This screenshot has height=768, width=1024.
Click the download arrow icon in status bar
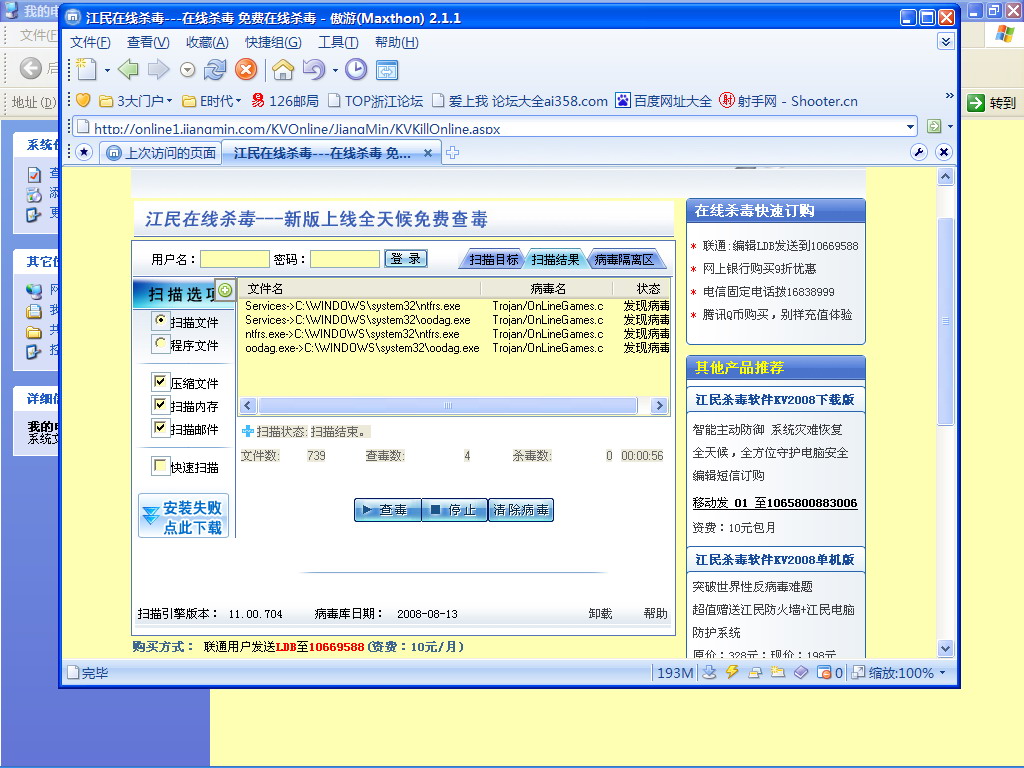click(709, 672)
